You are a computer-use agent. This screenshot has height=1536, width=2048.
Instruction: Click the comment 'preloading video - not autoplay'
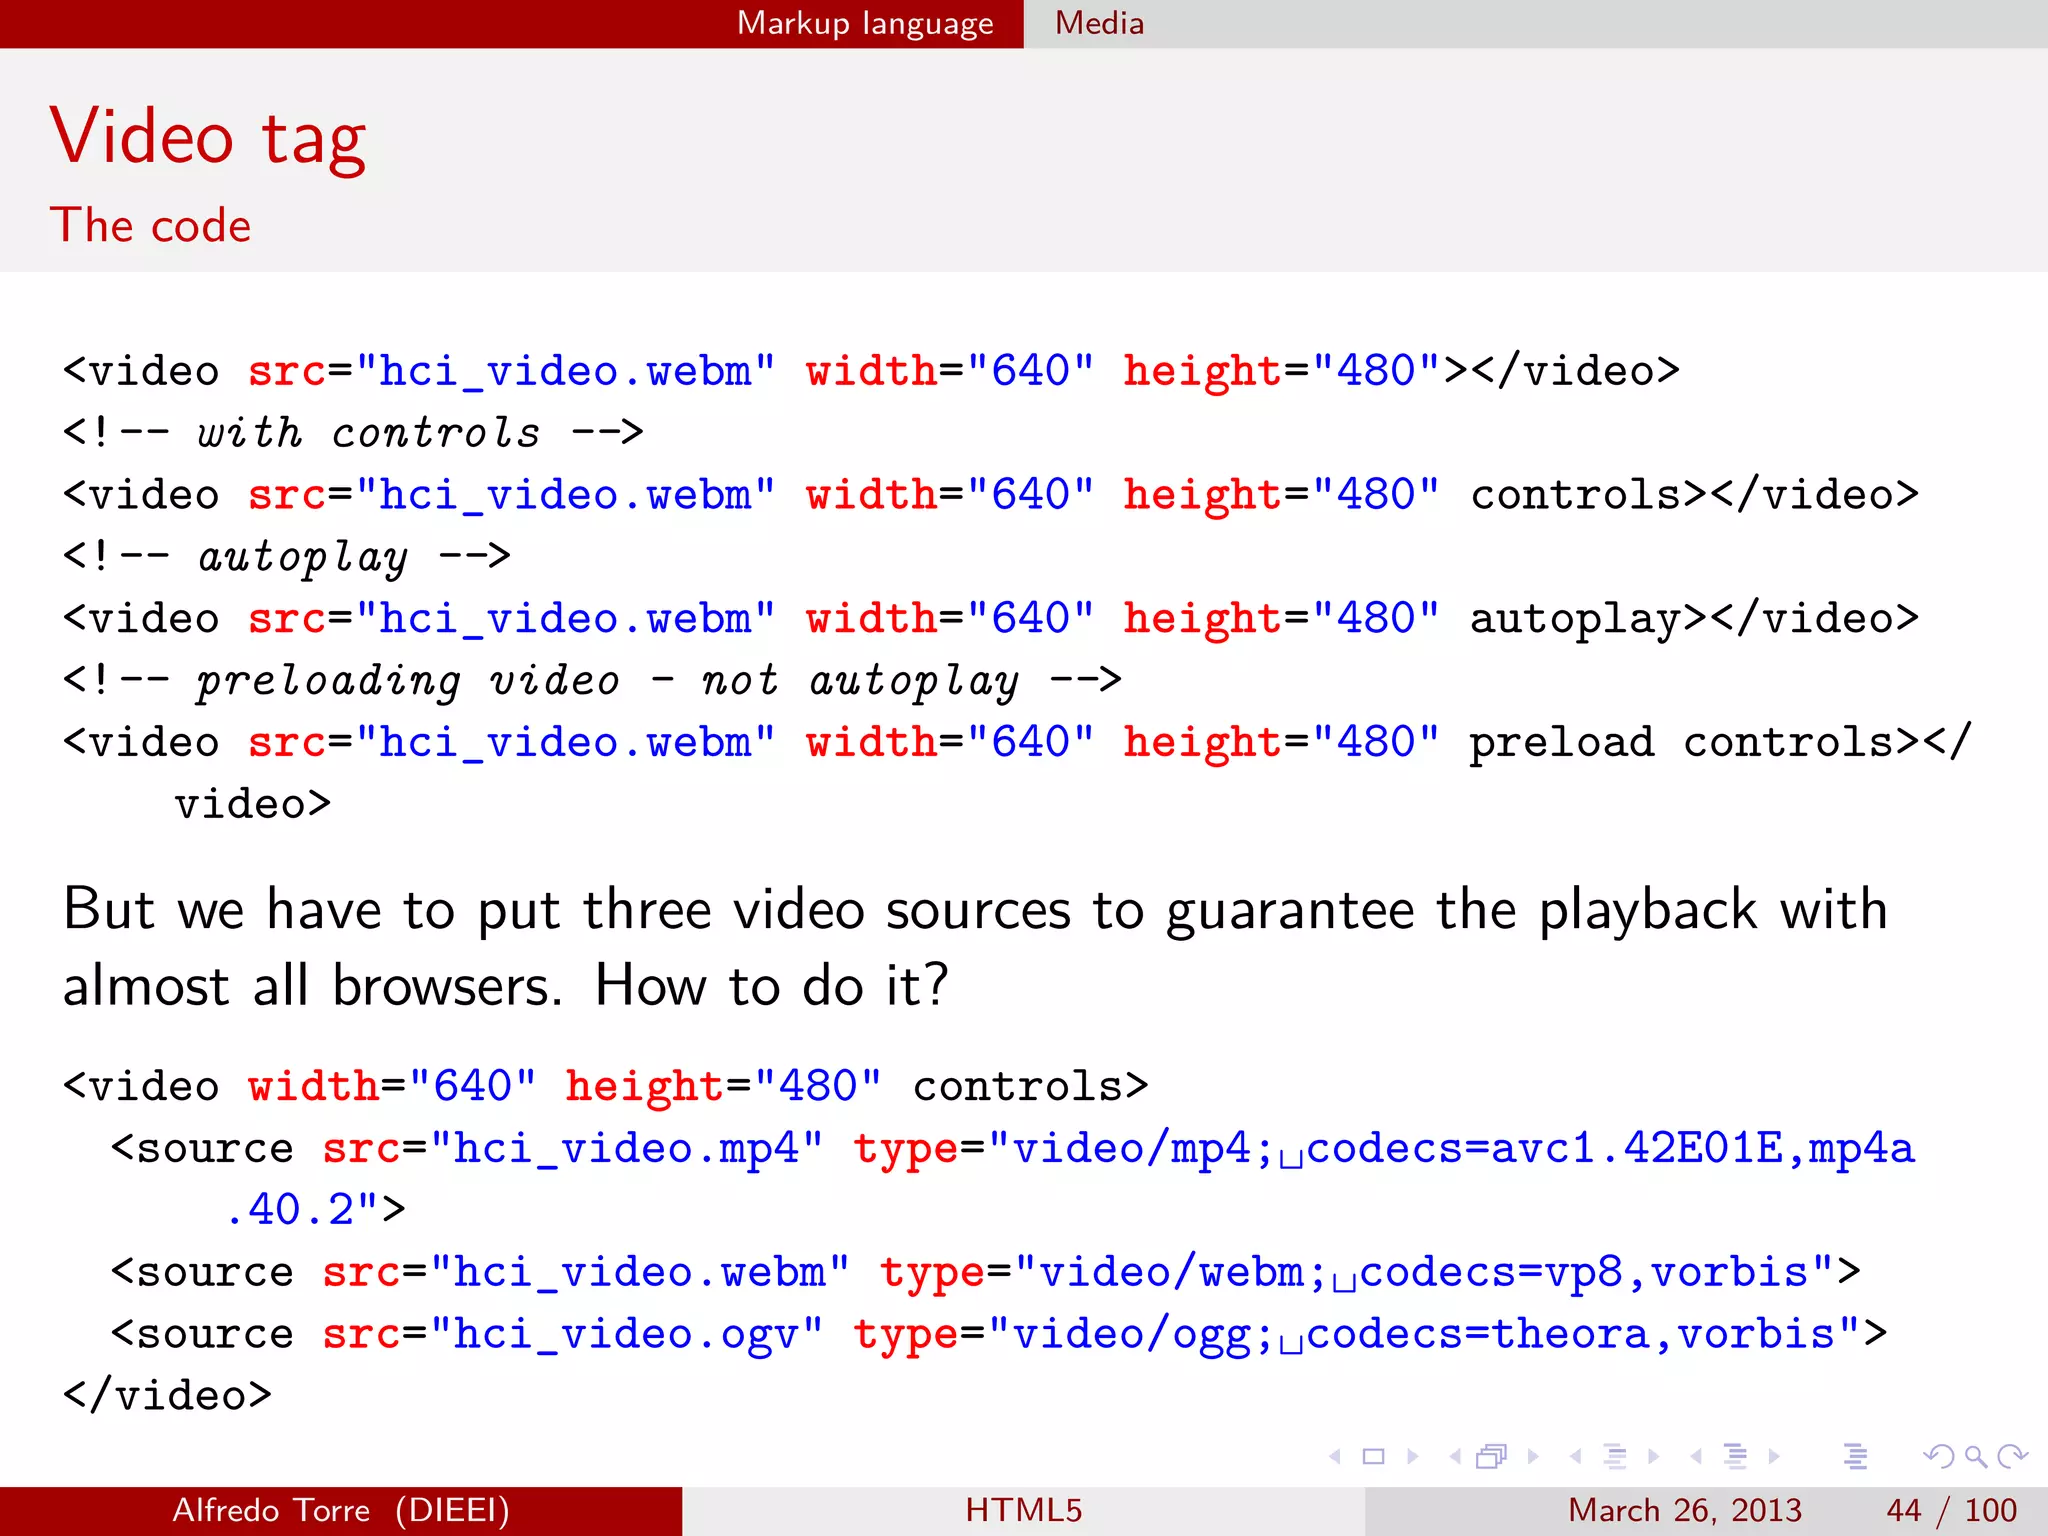608,681
